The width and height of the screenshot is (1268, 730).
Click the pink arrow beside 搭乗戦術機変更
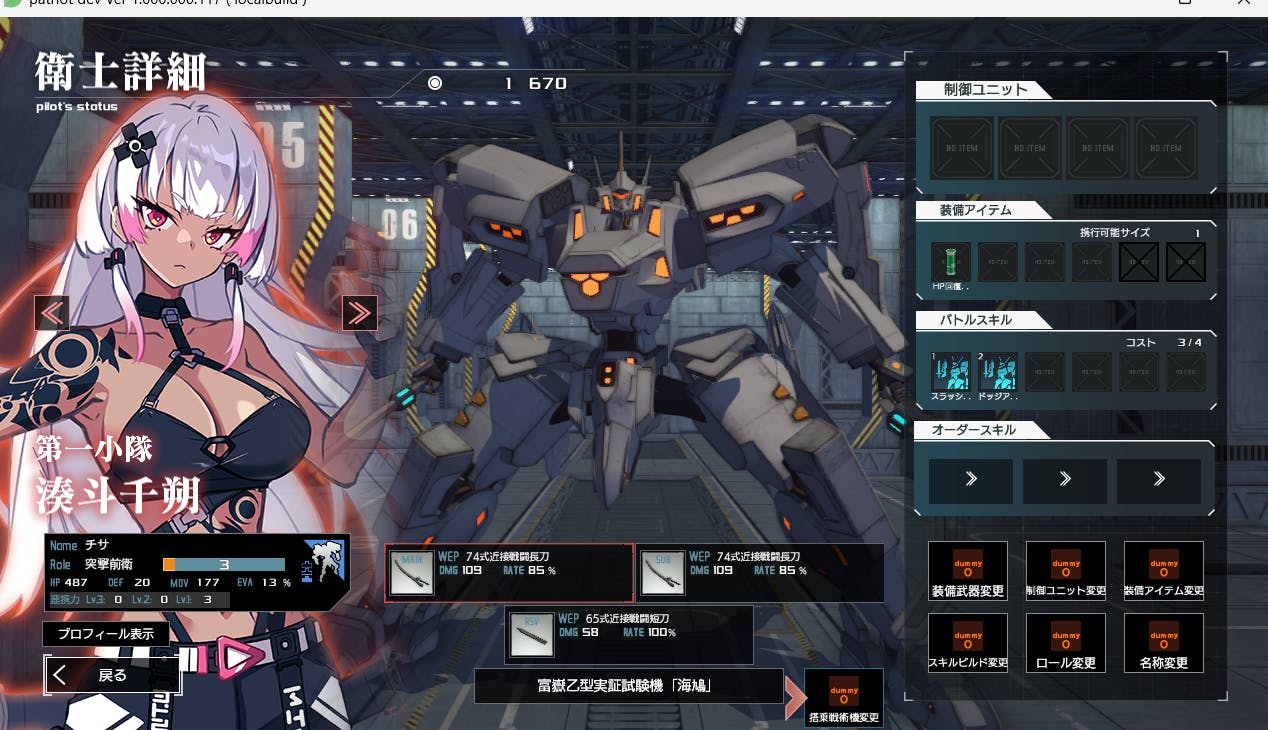[794, 697]
